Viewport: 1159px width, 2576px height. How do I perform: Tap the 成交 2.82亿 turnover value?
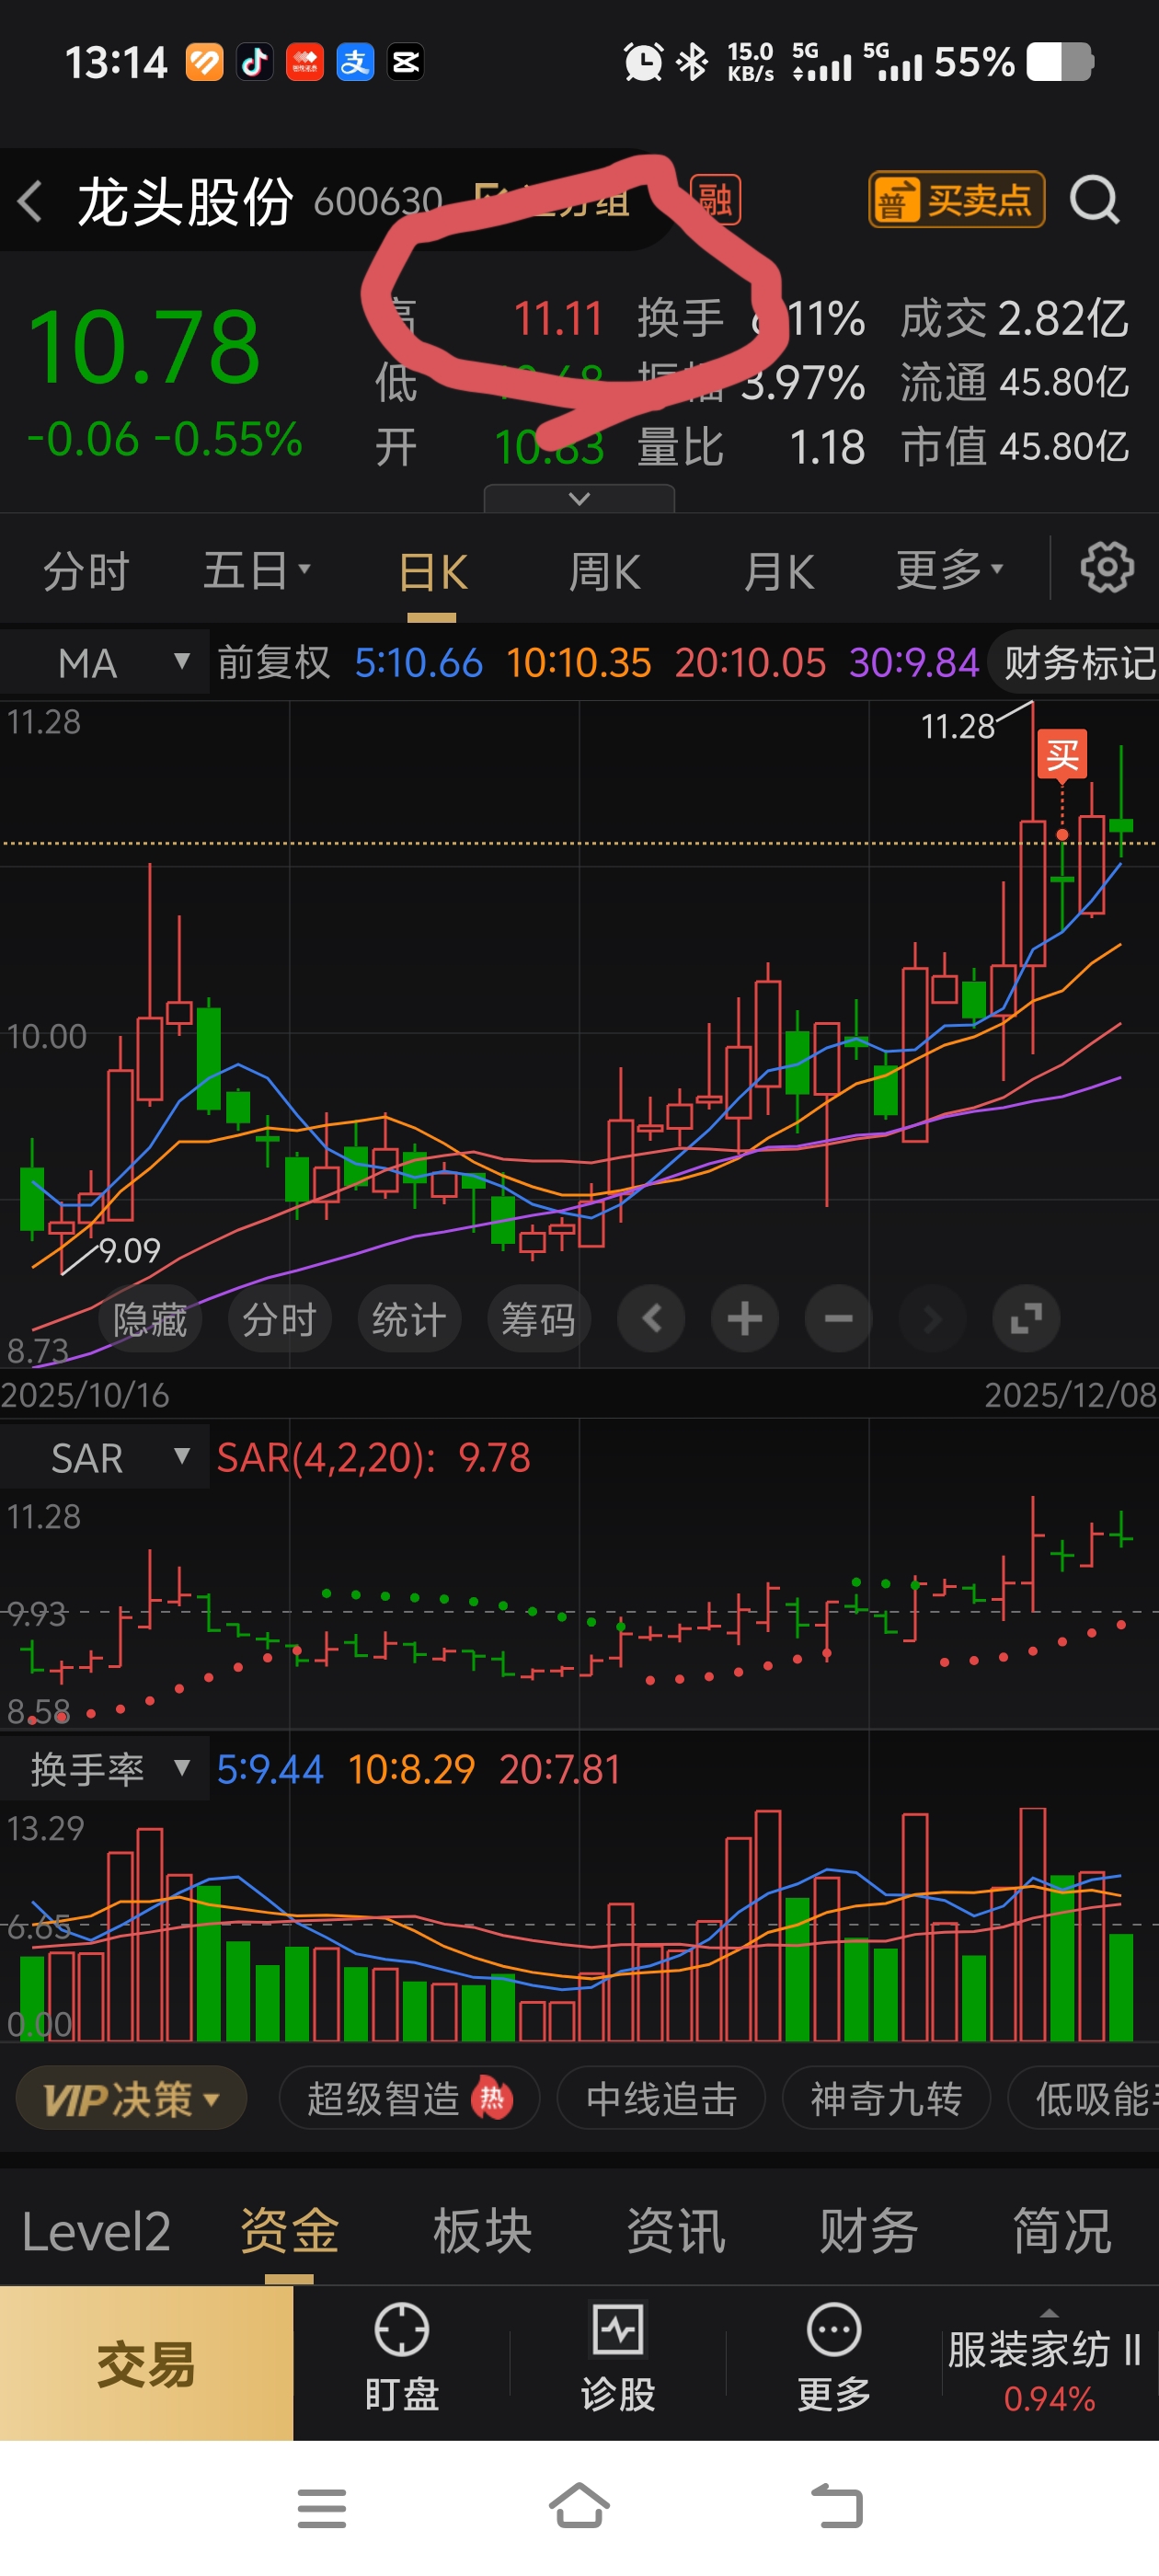tap(1014, 319)
